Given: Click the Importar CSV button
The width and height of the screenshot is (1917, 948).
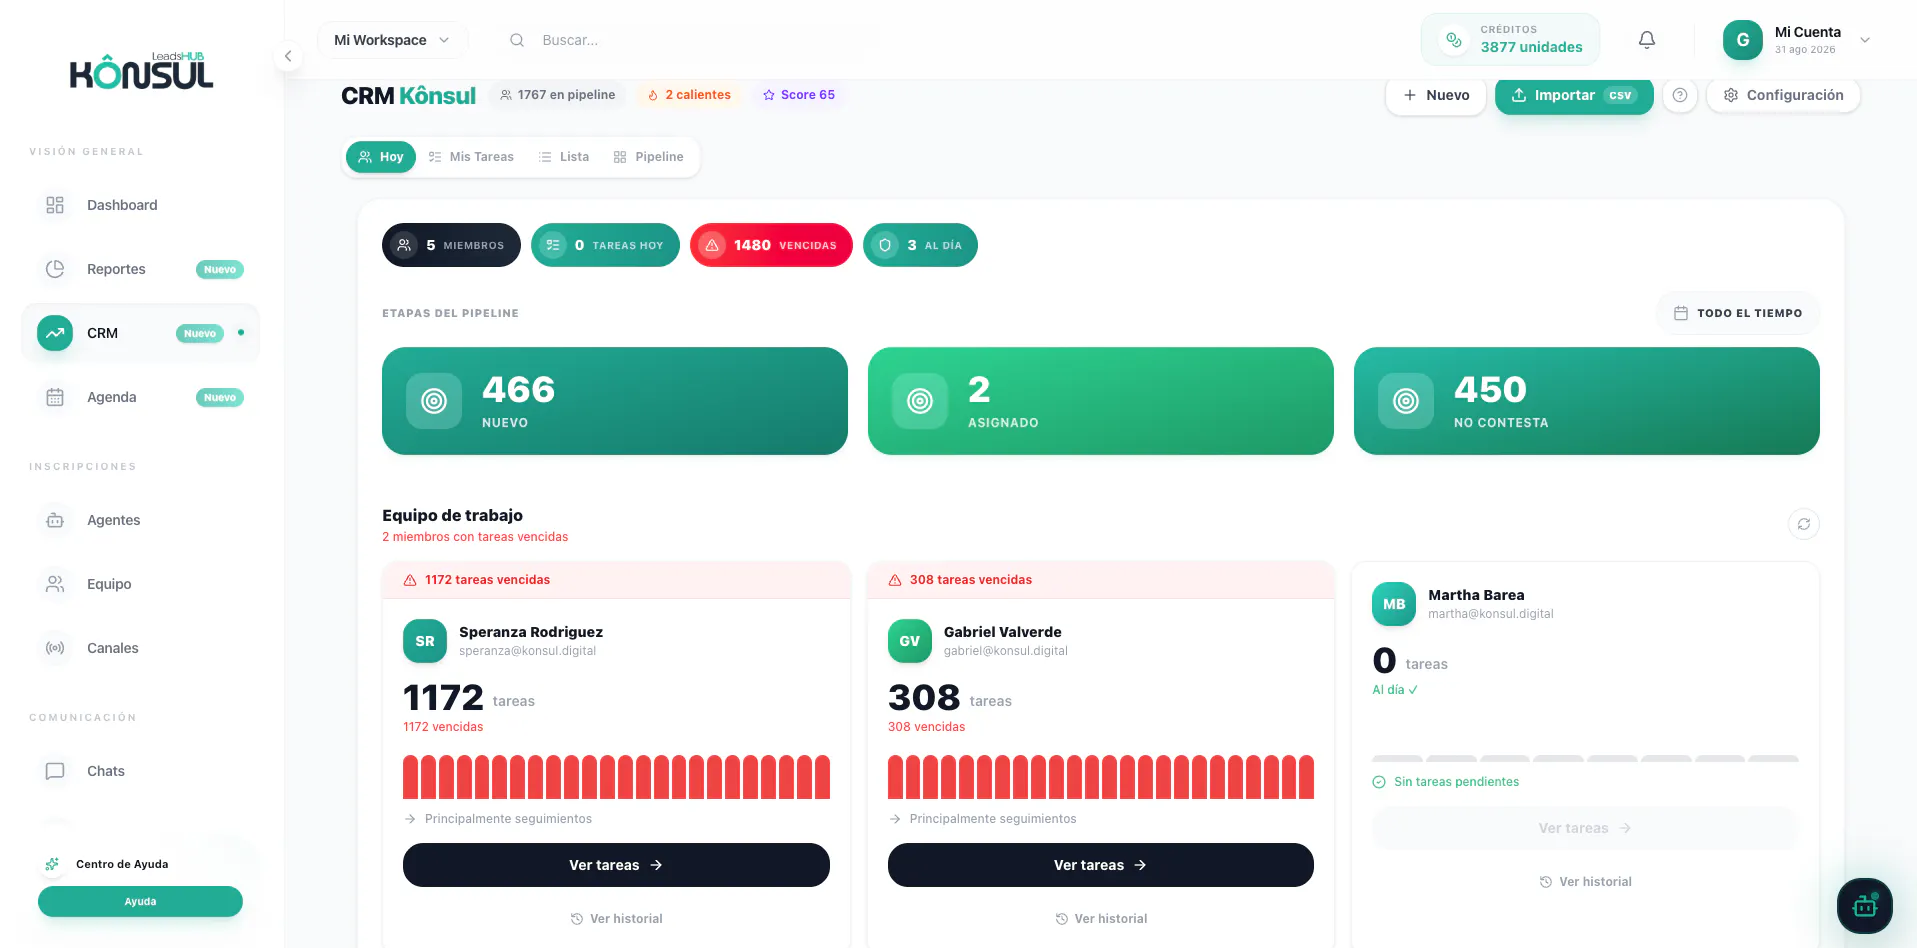Looking at the screenshot, I should (x=1574, y=95).
